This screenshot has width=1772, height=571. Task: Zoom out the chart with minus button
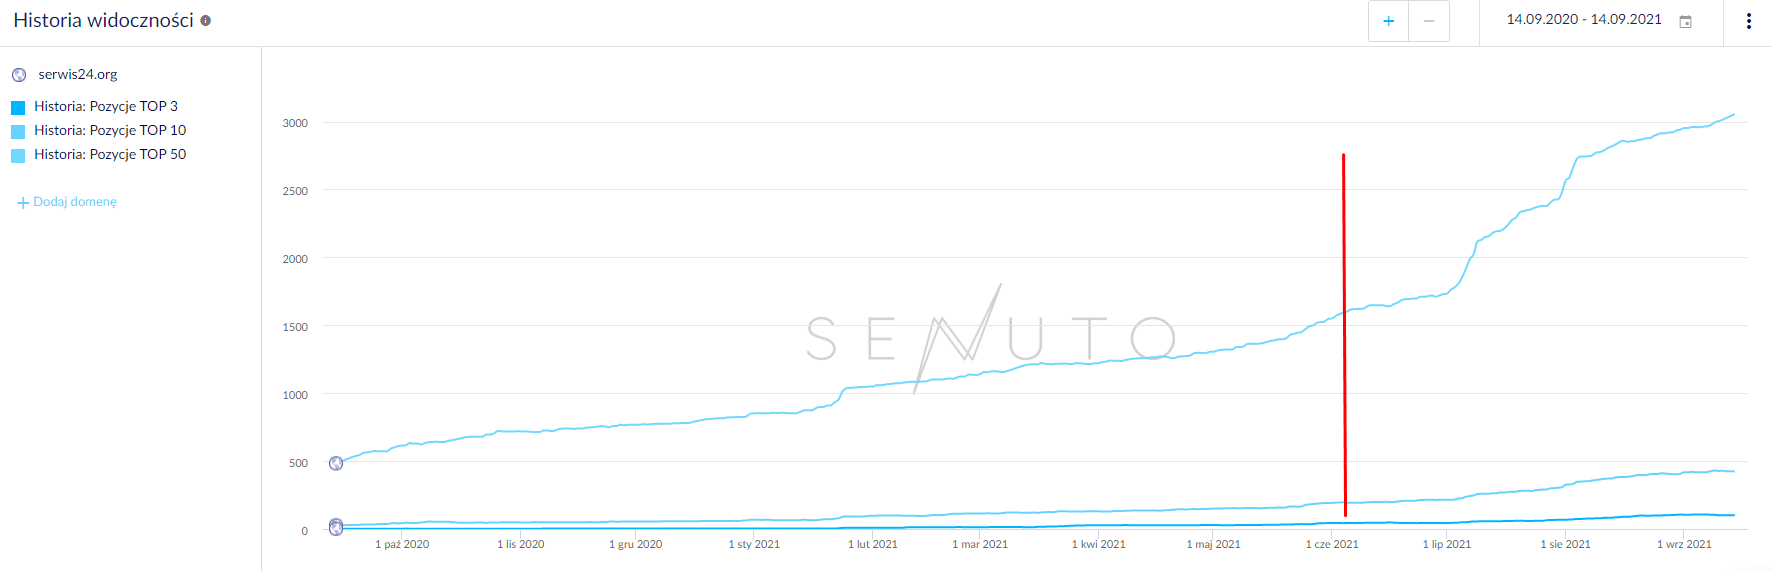coord(1429,21)
